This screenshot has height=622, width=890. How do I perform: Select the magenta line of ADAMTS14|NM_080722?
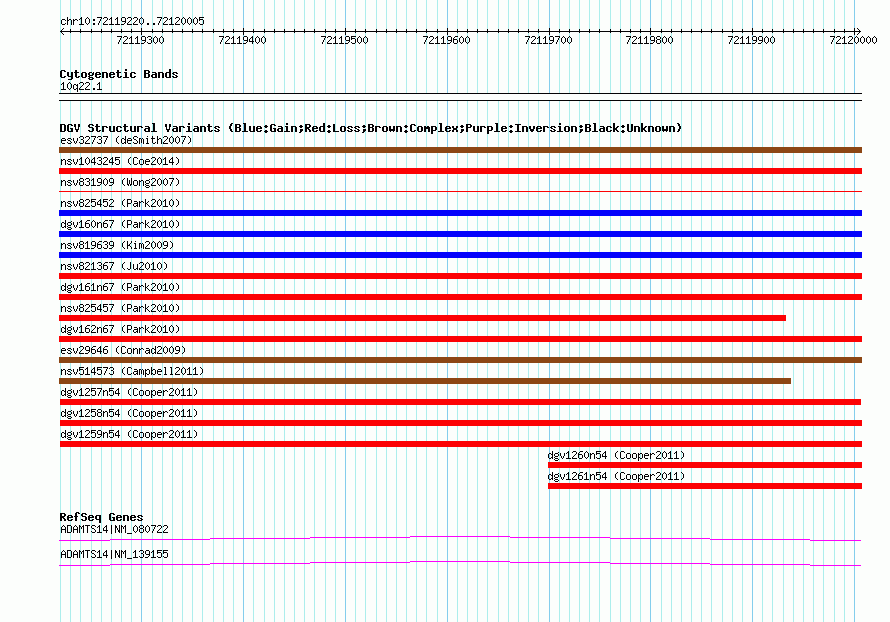pyautogui.click(x=460, y=538)
